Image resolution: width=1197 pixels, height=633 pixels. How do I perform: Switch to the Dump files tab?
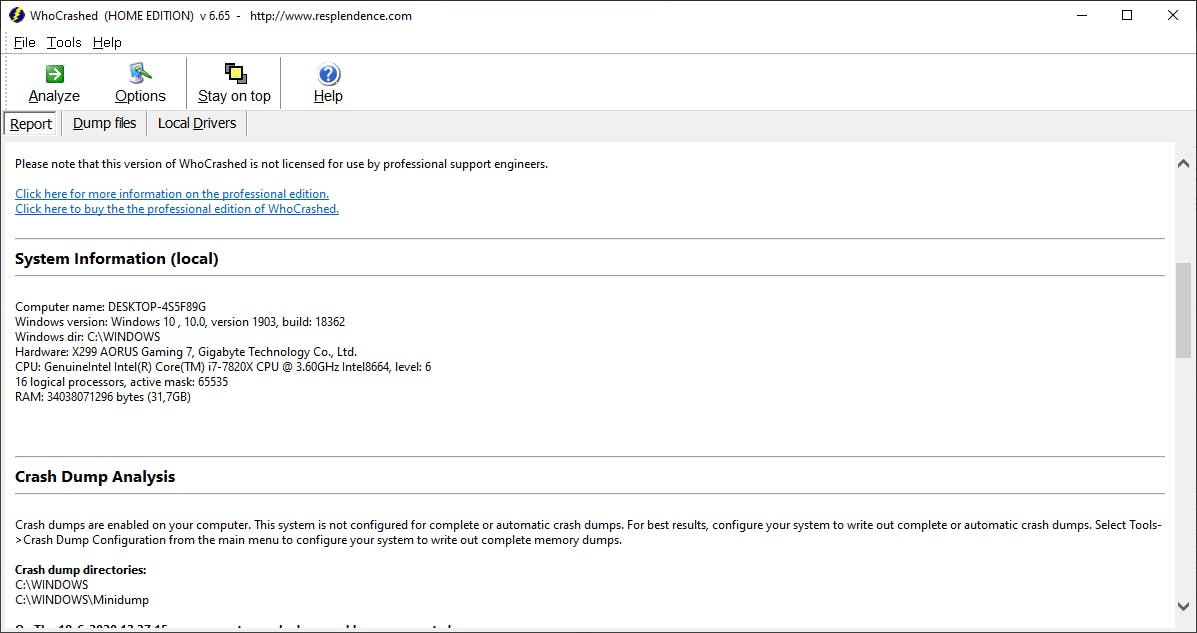[x=104, y=122]
